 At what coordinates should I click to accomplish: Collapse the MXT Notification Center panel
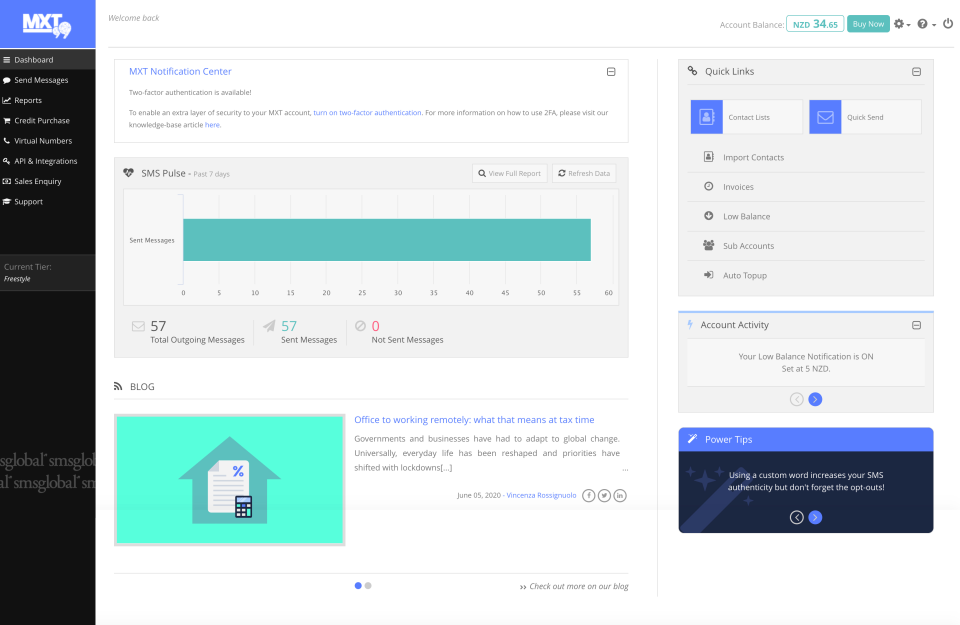(612, 71)
